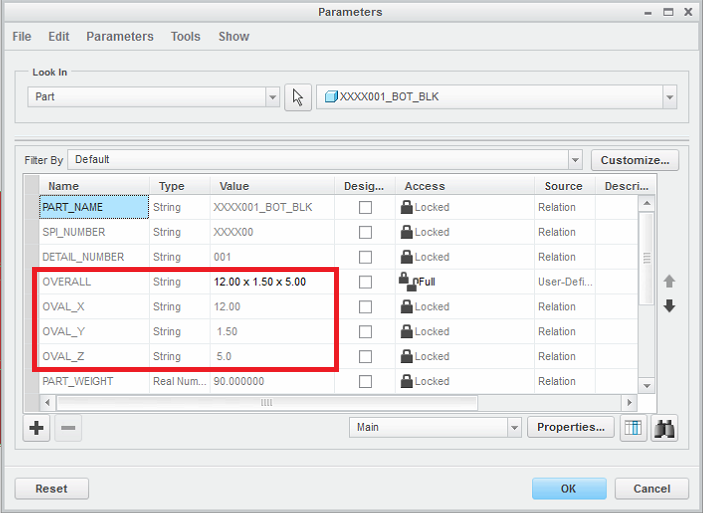Click the Full access icon for OVERALL
703x513 pixels.
click(408, 282)
